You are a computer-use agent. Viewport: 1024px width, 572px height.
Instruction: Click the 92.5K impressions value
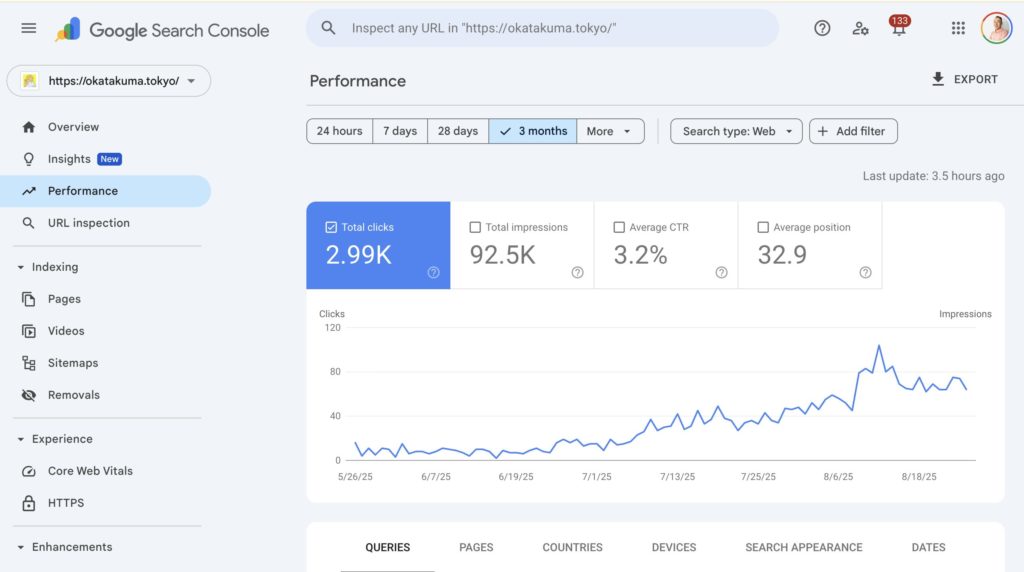[x=503, y=255]
